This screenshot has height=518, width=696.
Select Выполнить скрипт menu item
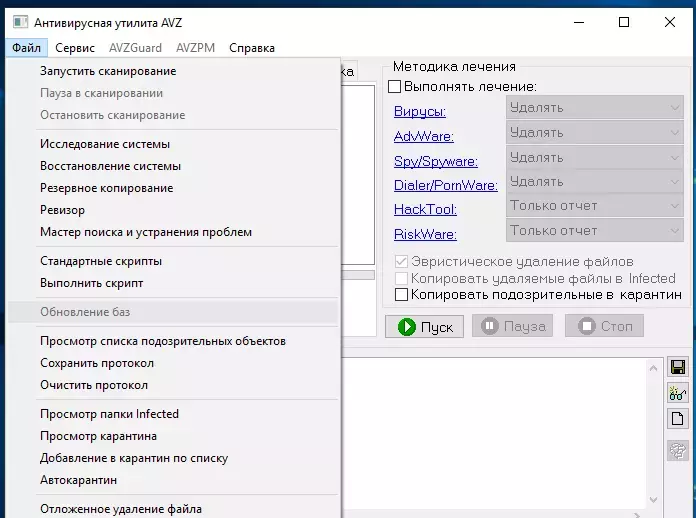(x=173, y=283)
